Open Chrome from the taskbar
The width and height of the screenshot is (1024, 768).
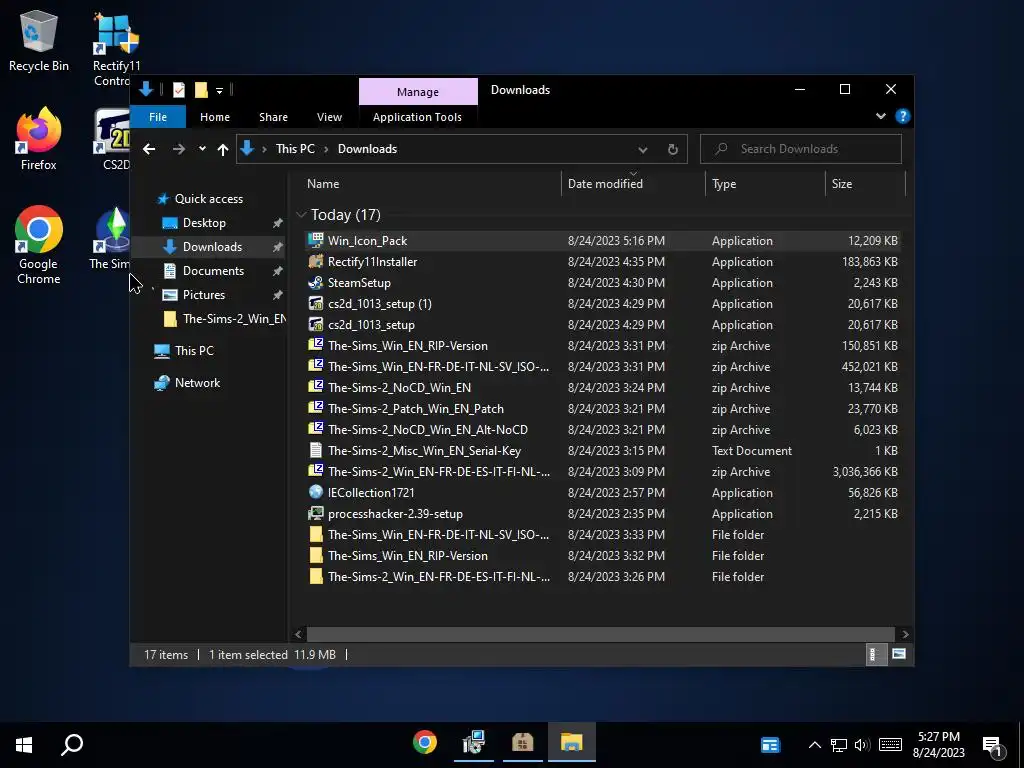(x=424, y=743)
